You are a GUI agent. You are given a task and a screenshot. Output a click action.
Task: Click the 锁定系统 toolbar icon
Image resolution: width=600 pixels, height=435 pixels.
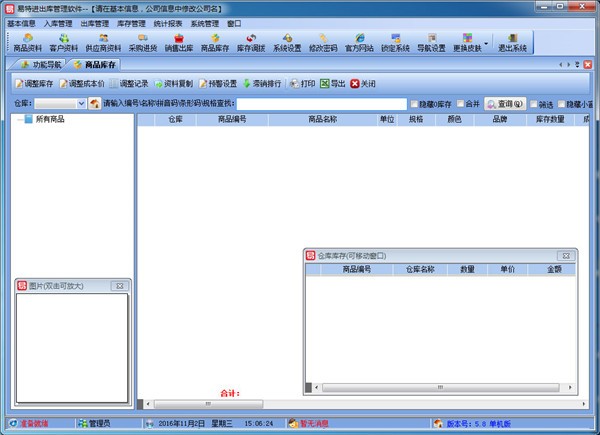[x=396, y=42]
